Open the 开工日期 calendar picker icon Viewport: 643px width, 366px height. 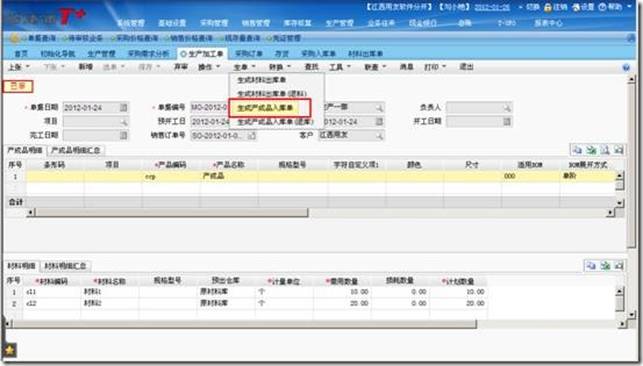[507, 121]
